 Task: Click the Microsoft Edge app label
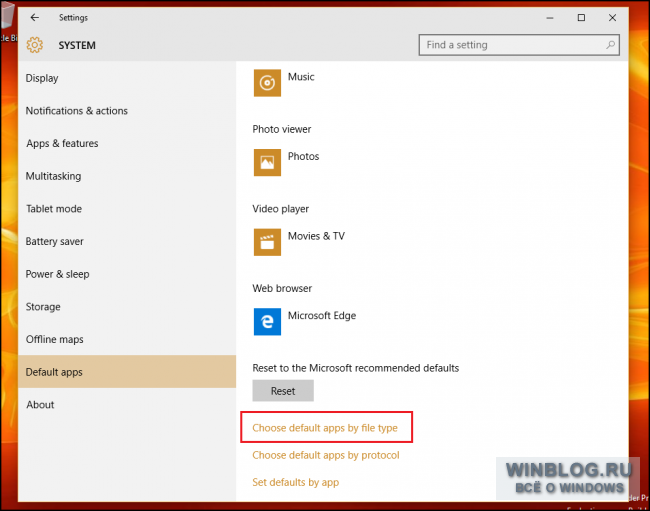pos(322,315)
